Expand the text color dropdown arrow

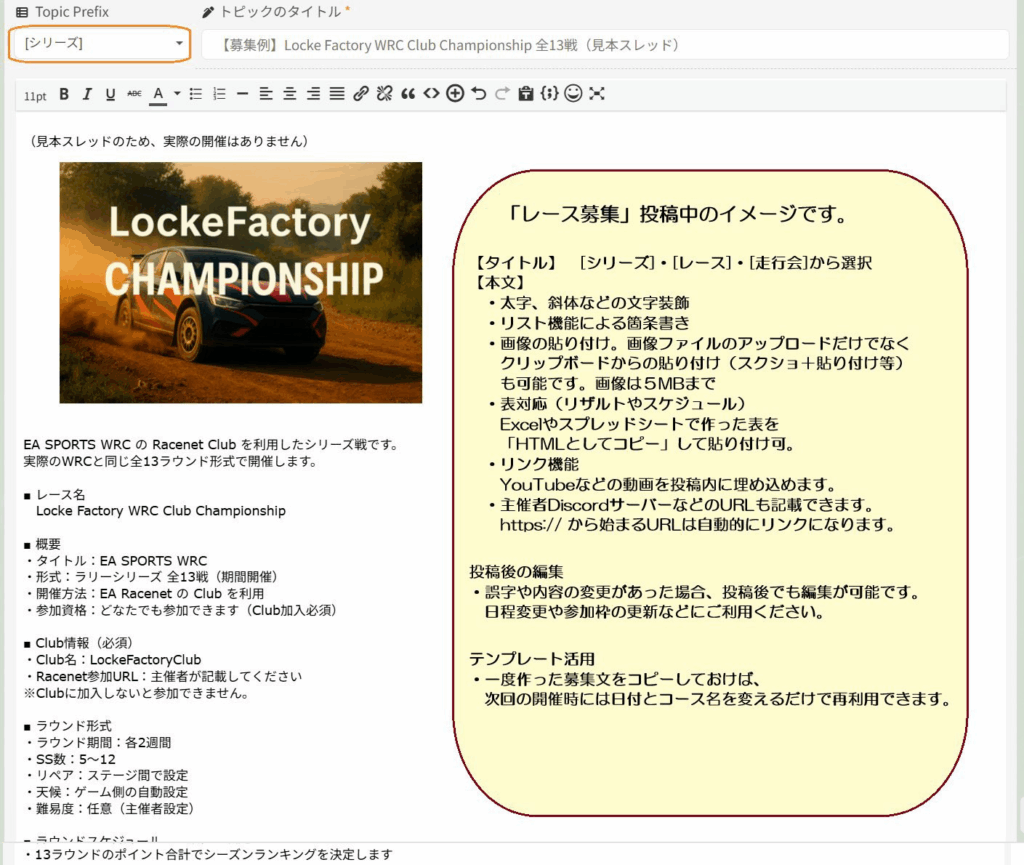point(176,94)
